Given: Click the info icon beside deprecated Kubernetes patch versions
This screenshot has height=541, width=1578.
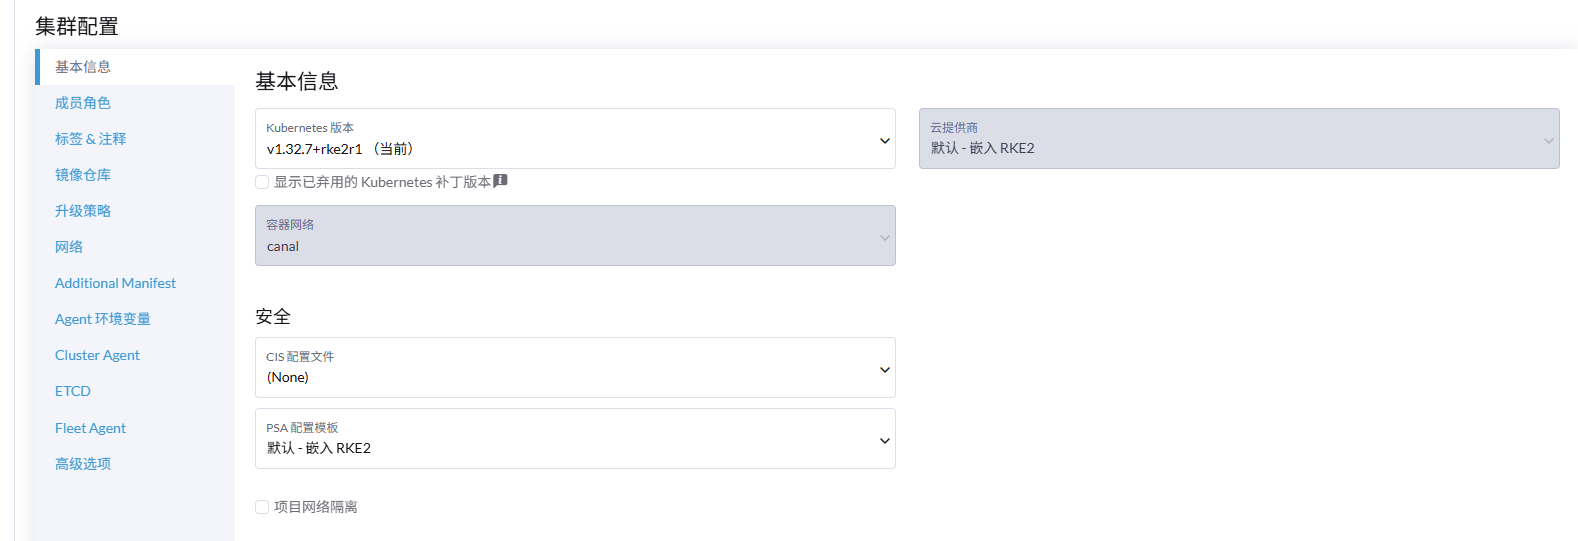Looking at the screenshot, I should (x=501, y=181).
